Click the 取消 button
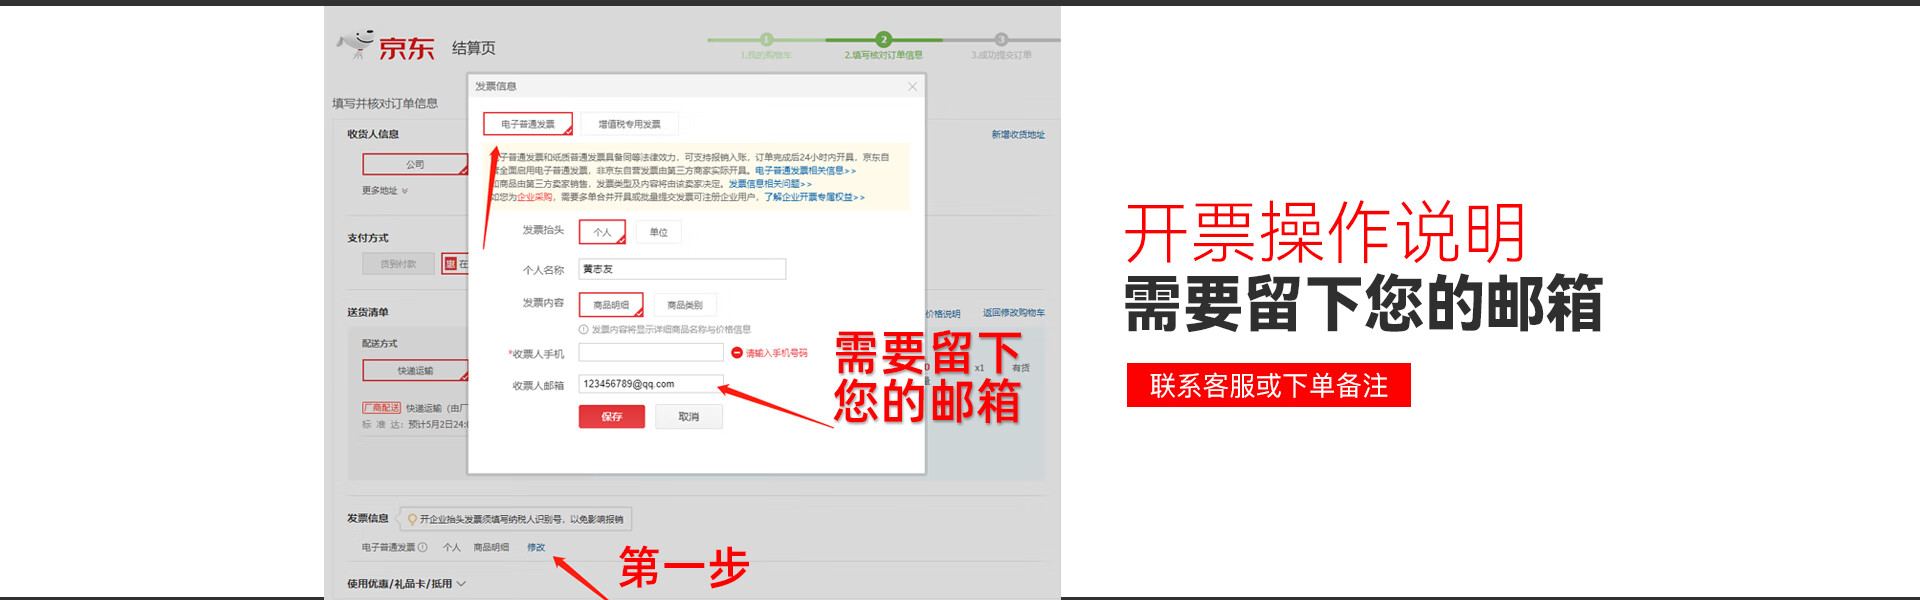Viewport: 1920px width, 600px height. [x=689, y=417]
